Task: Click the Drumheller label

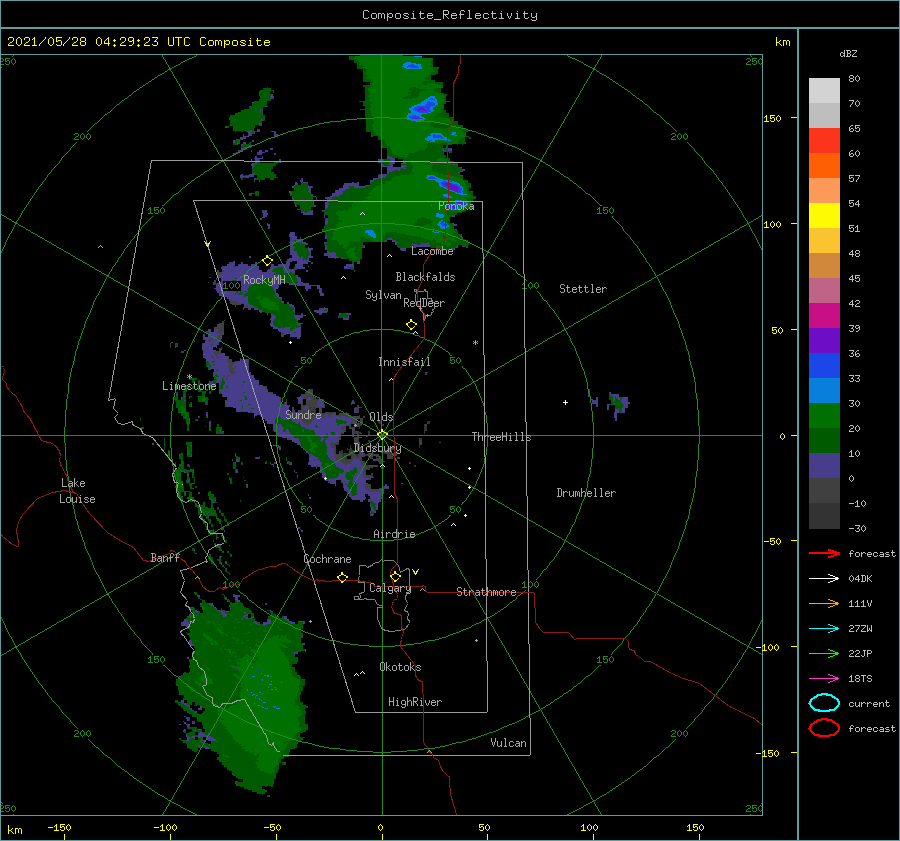Action: click(x=586, y=493)
